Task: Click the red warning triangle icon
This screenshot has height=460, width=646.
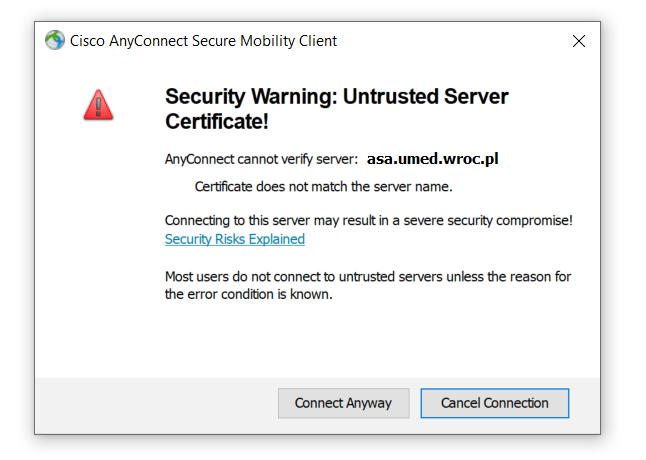Action: coord(98,105)
